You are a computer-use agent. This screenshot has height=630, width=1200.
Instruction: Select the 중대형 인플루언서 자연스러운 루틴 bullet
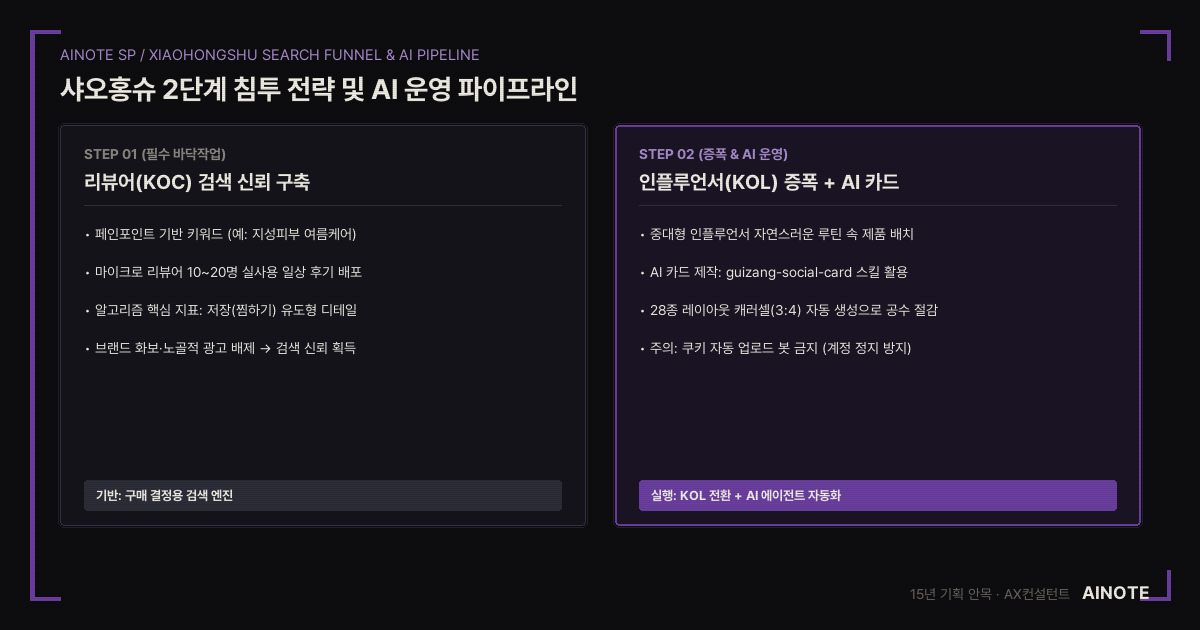pyautogui.click(x=777, y=234)
